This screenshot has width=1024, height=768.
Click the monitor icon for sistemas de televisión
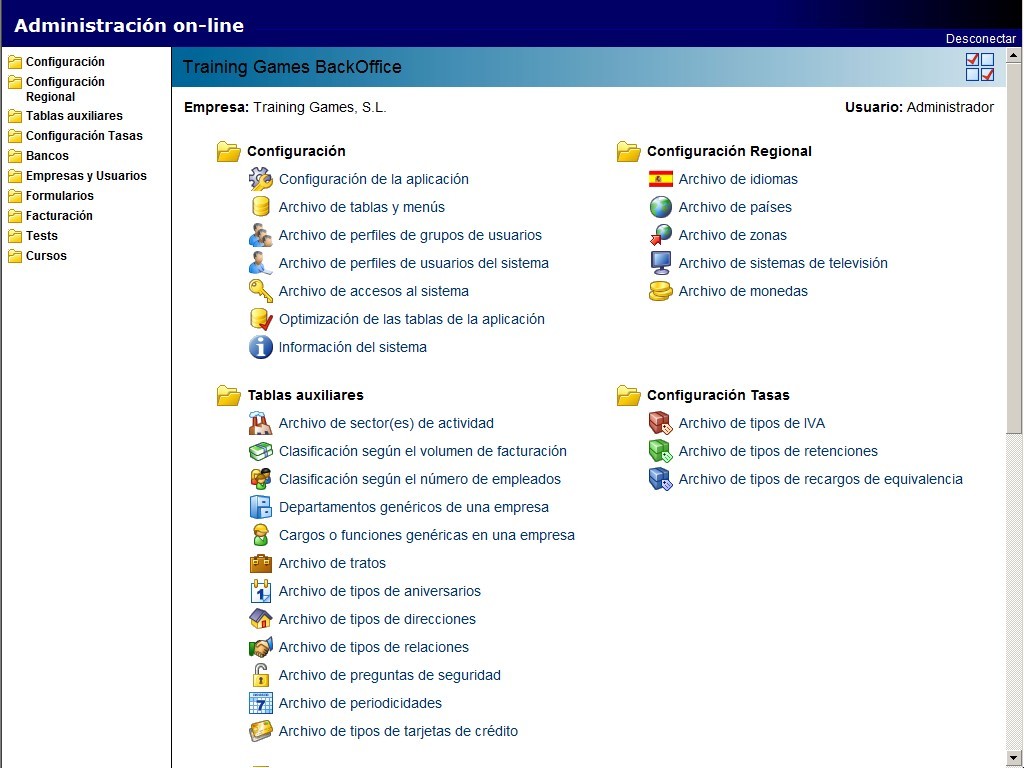[660, 263]
